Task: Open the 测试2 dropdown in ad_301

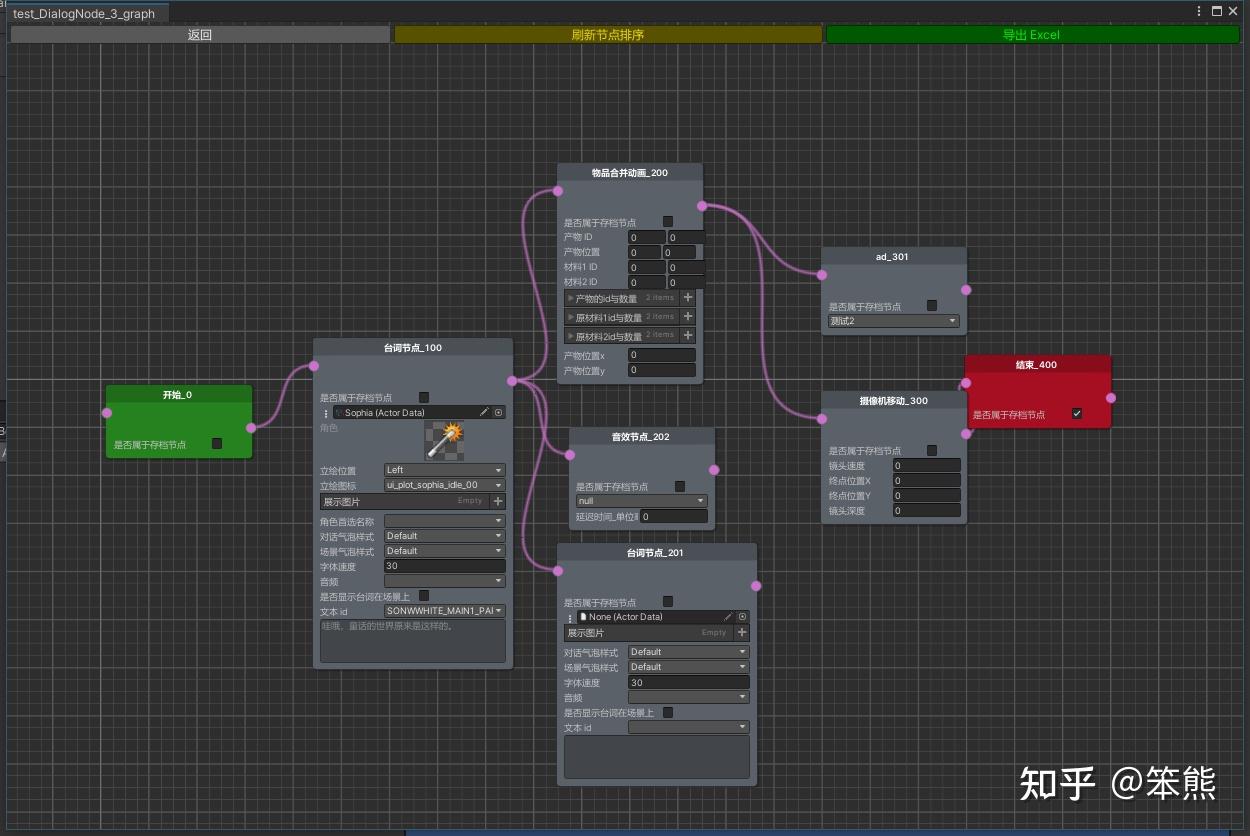Action: tap(892, 320)
